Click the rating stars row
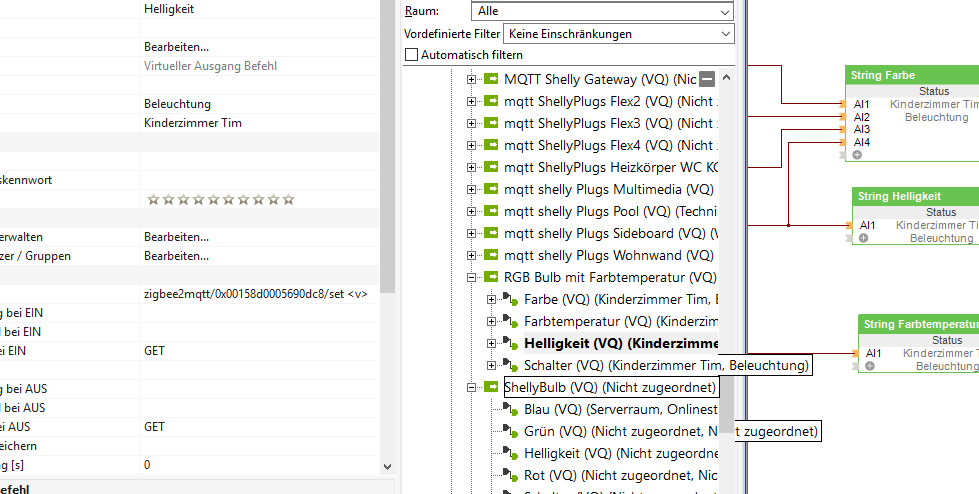Screen dimensions: 979x494 tap(220, 200)
